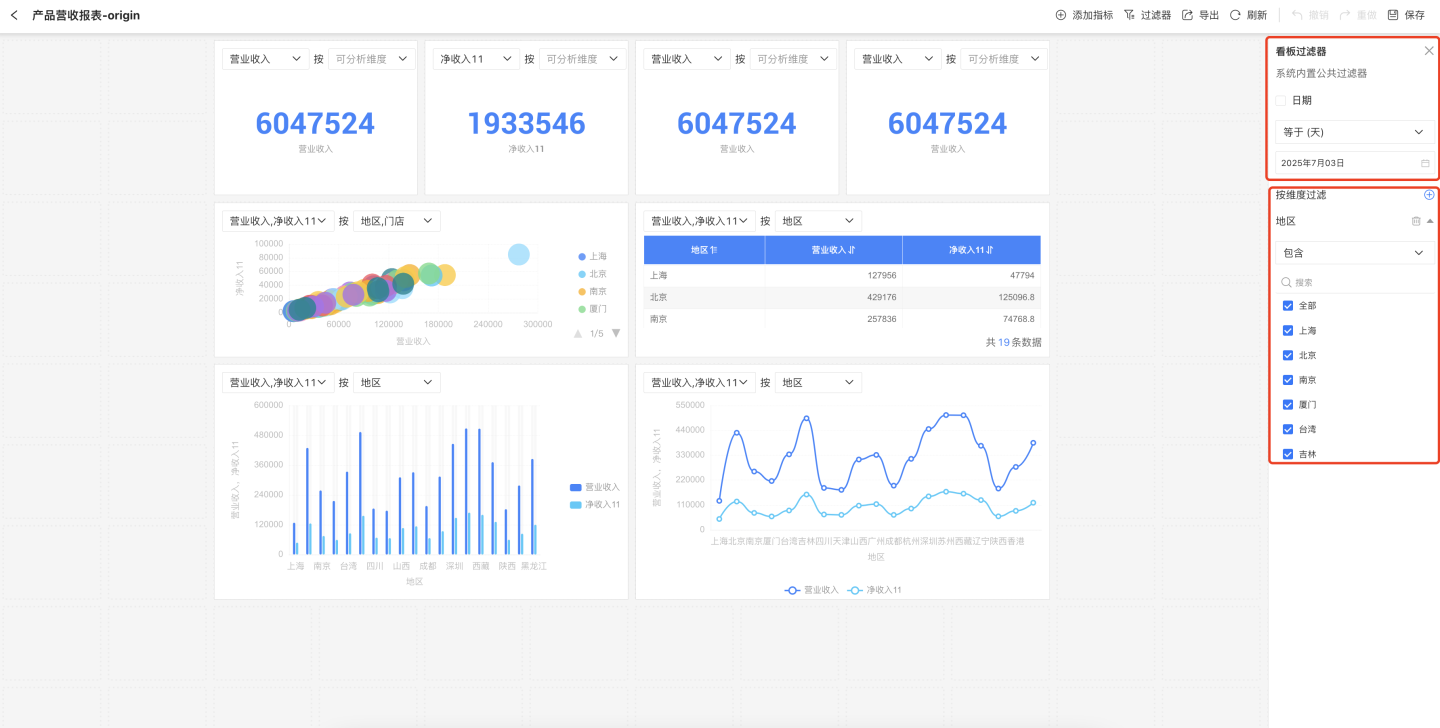Image resolution: width=1440 pixels, height=728 pixels.
Task: Sort table by 营业收入 column header
Action: (x=833, y=250)
